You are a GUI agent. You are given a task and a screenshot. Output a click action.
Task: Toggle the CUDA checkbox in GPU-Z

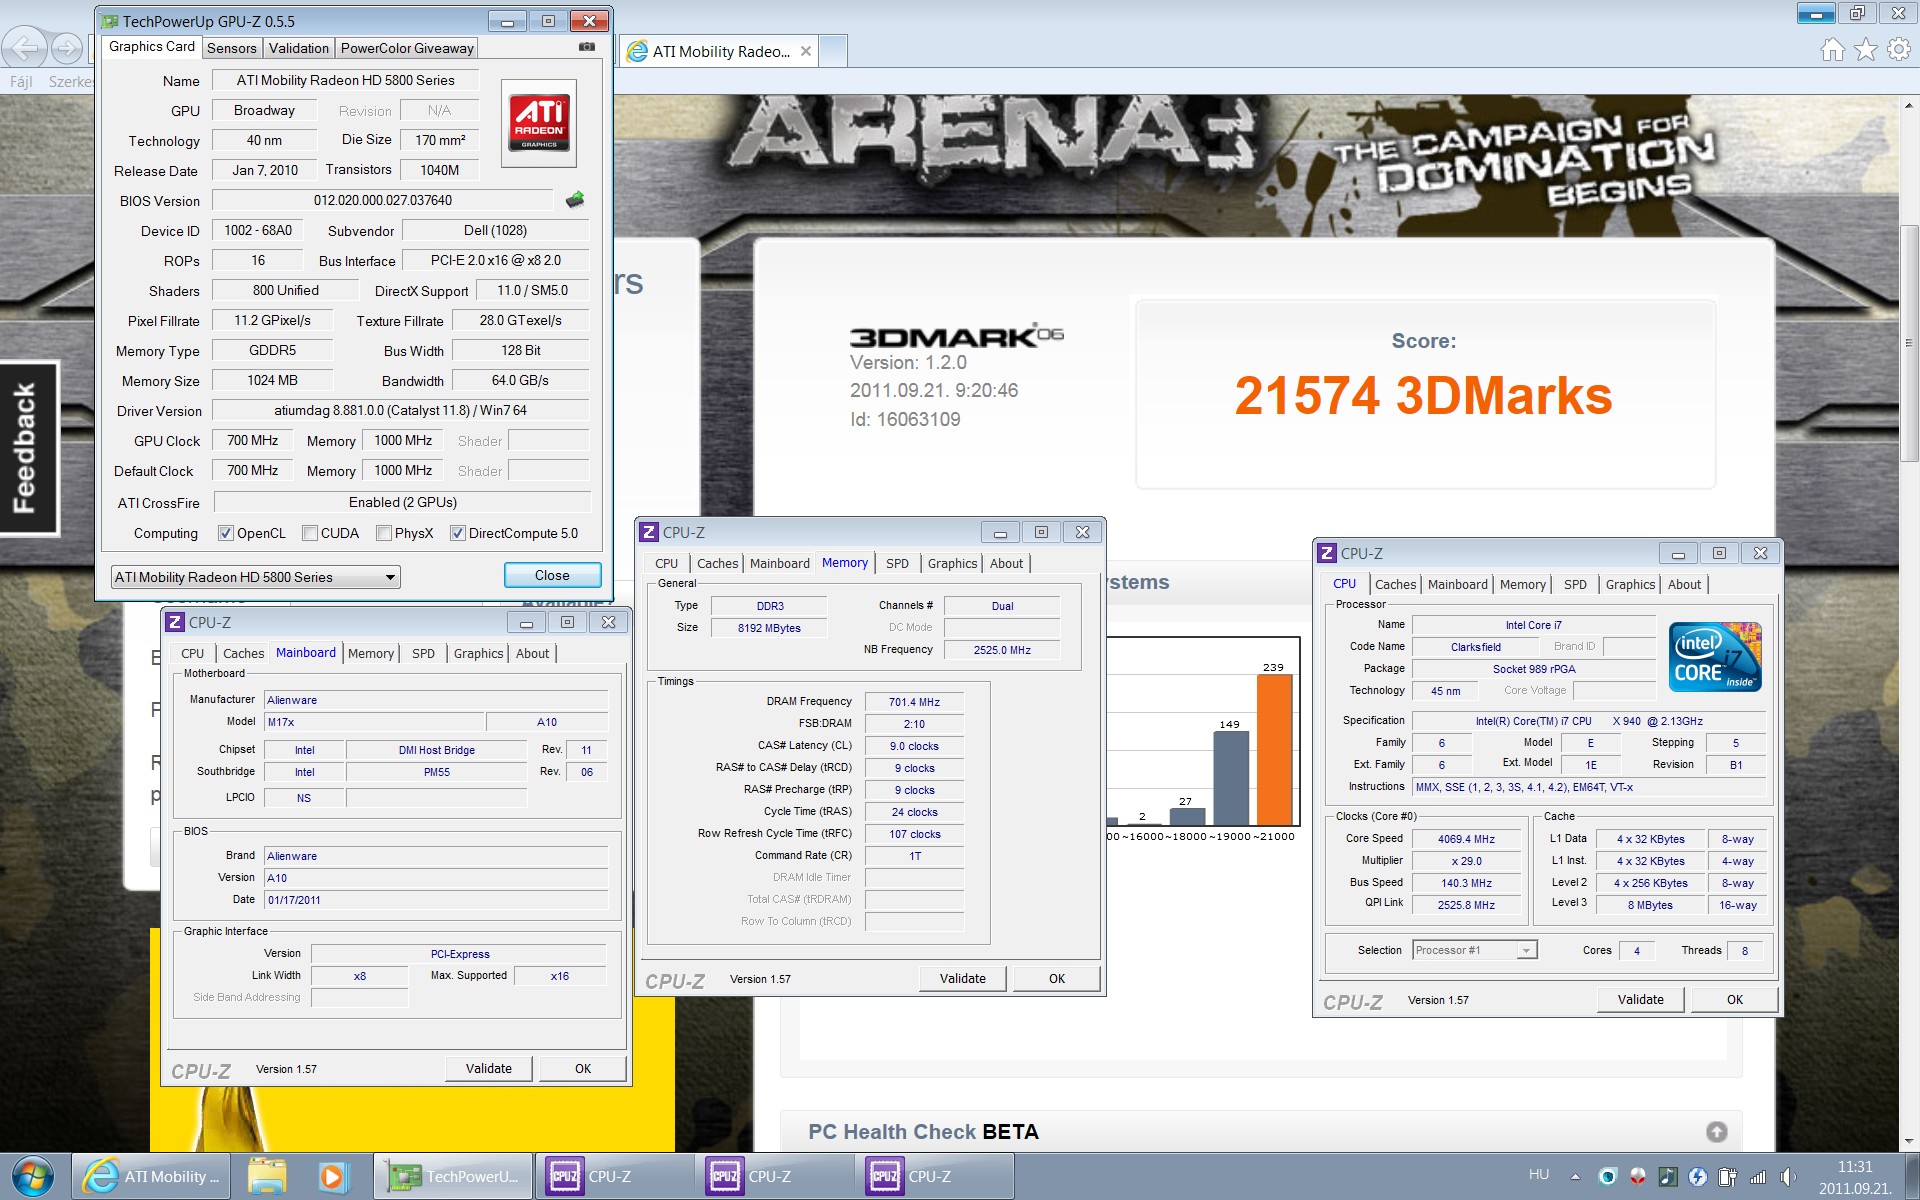click(310, 533)
